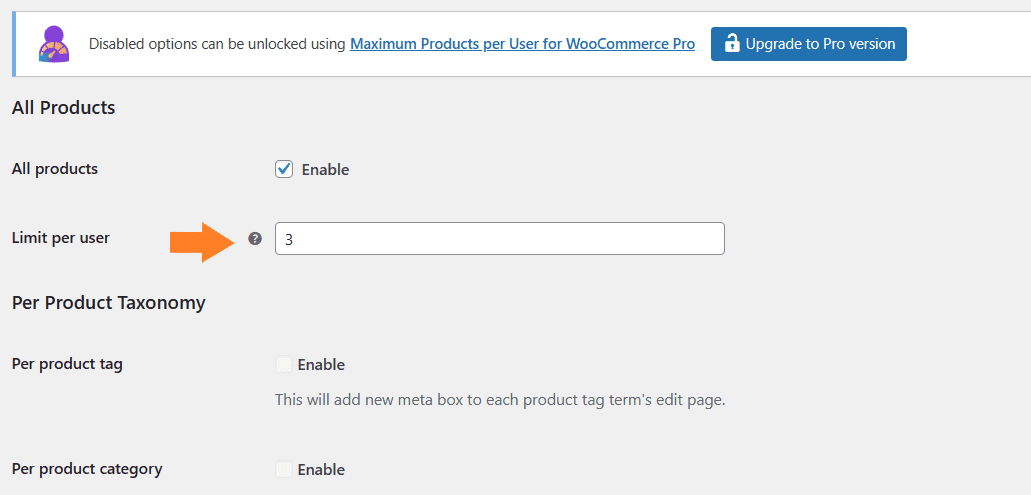The width and height of the screenshot is (1031, 495).
Task: Click Upgrade to Pro version button
Action: click(x=808, y=44)
